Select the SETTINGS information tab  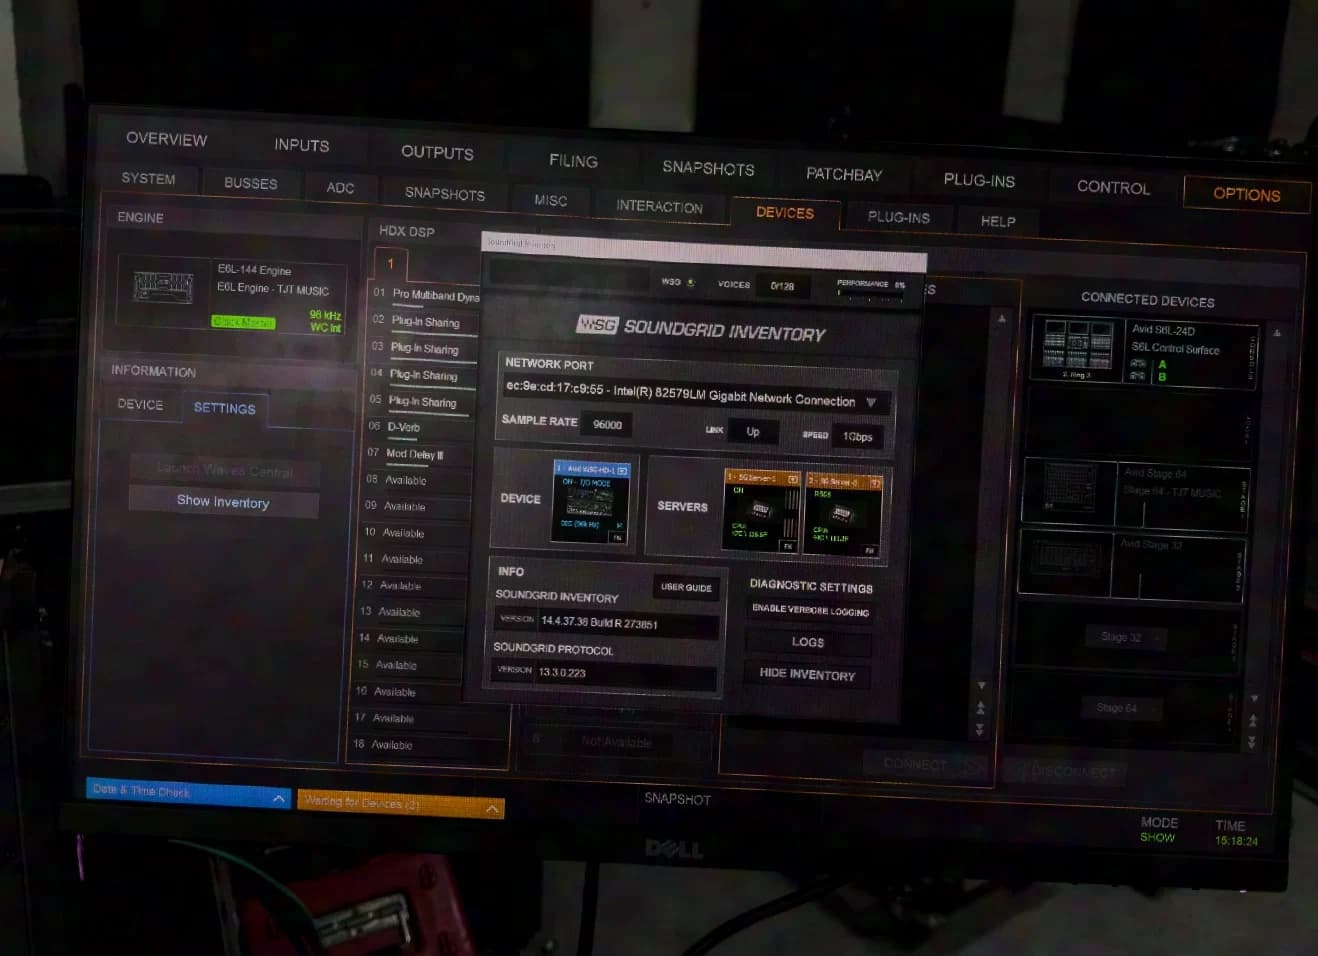point(225,408)
